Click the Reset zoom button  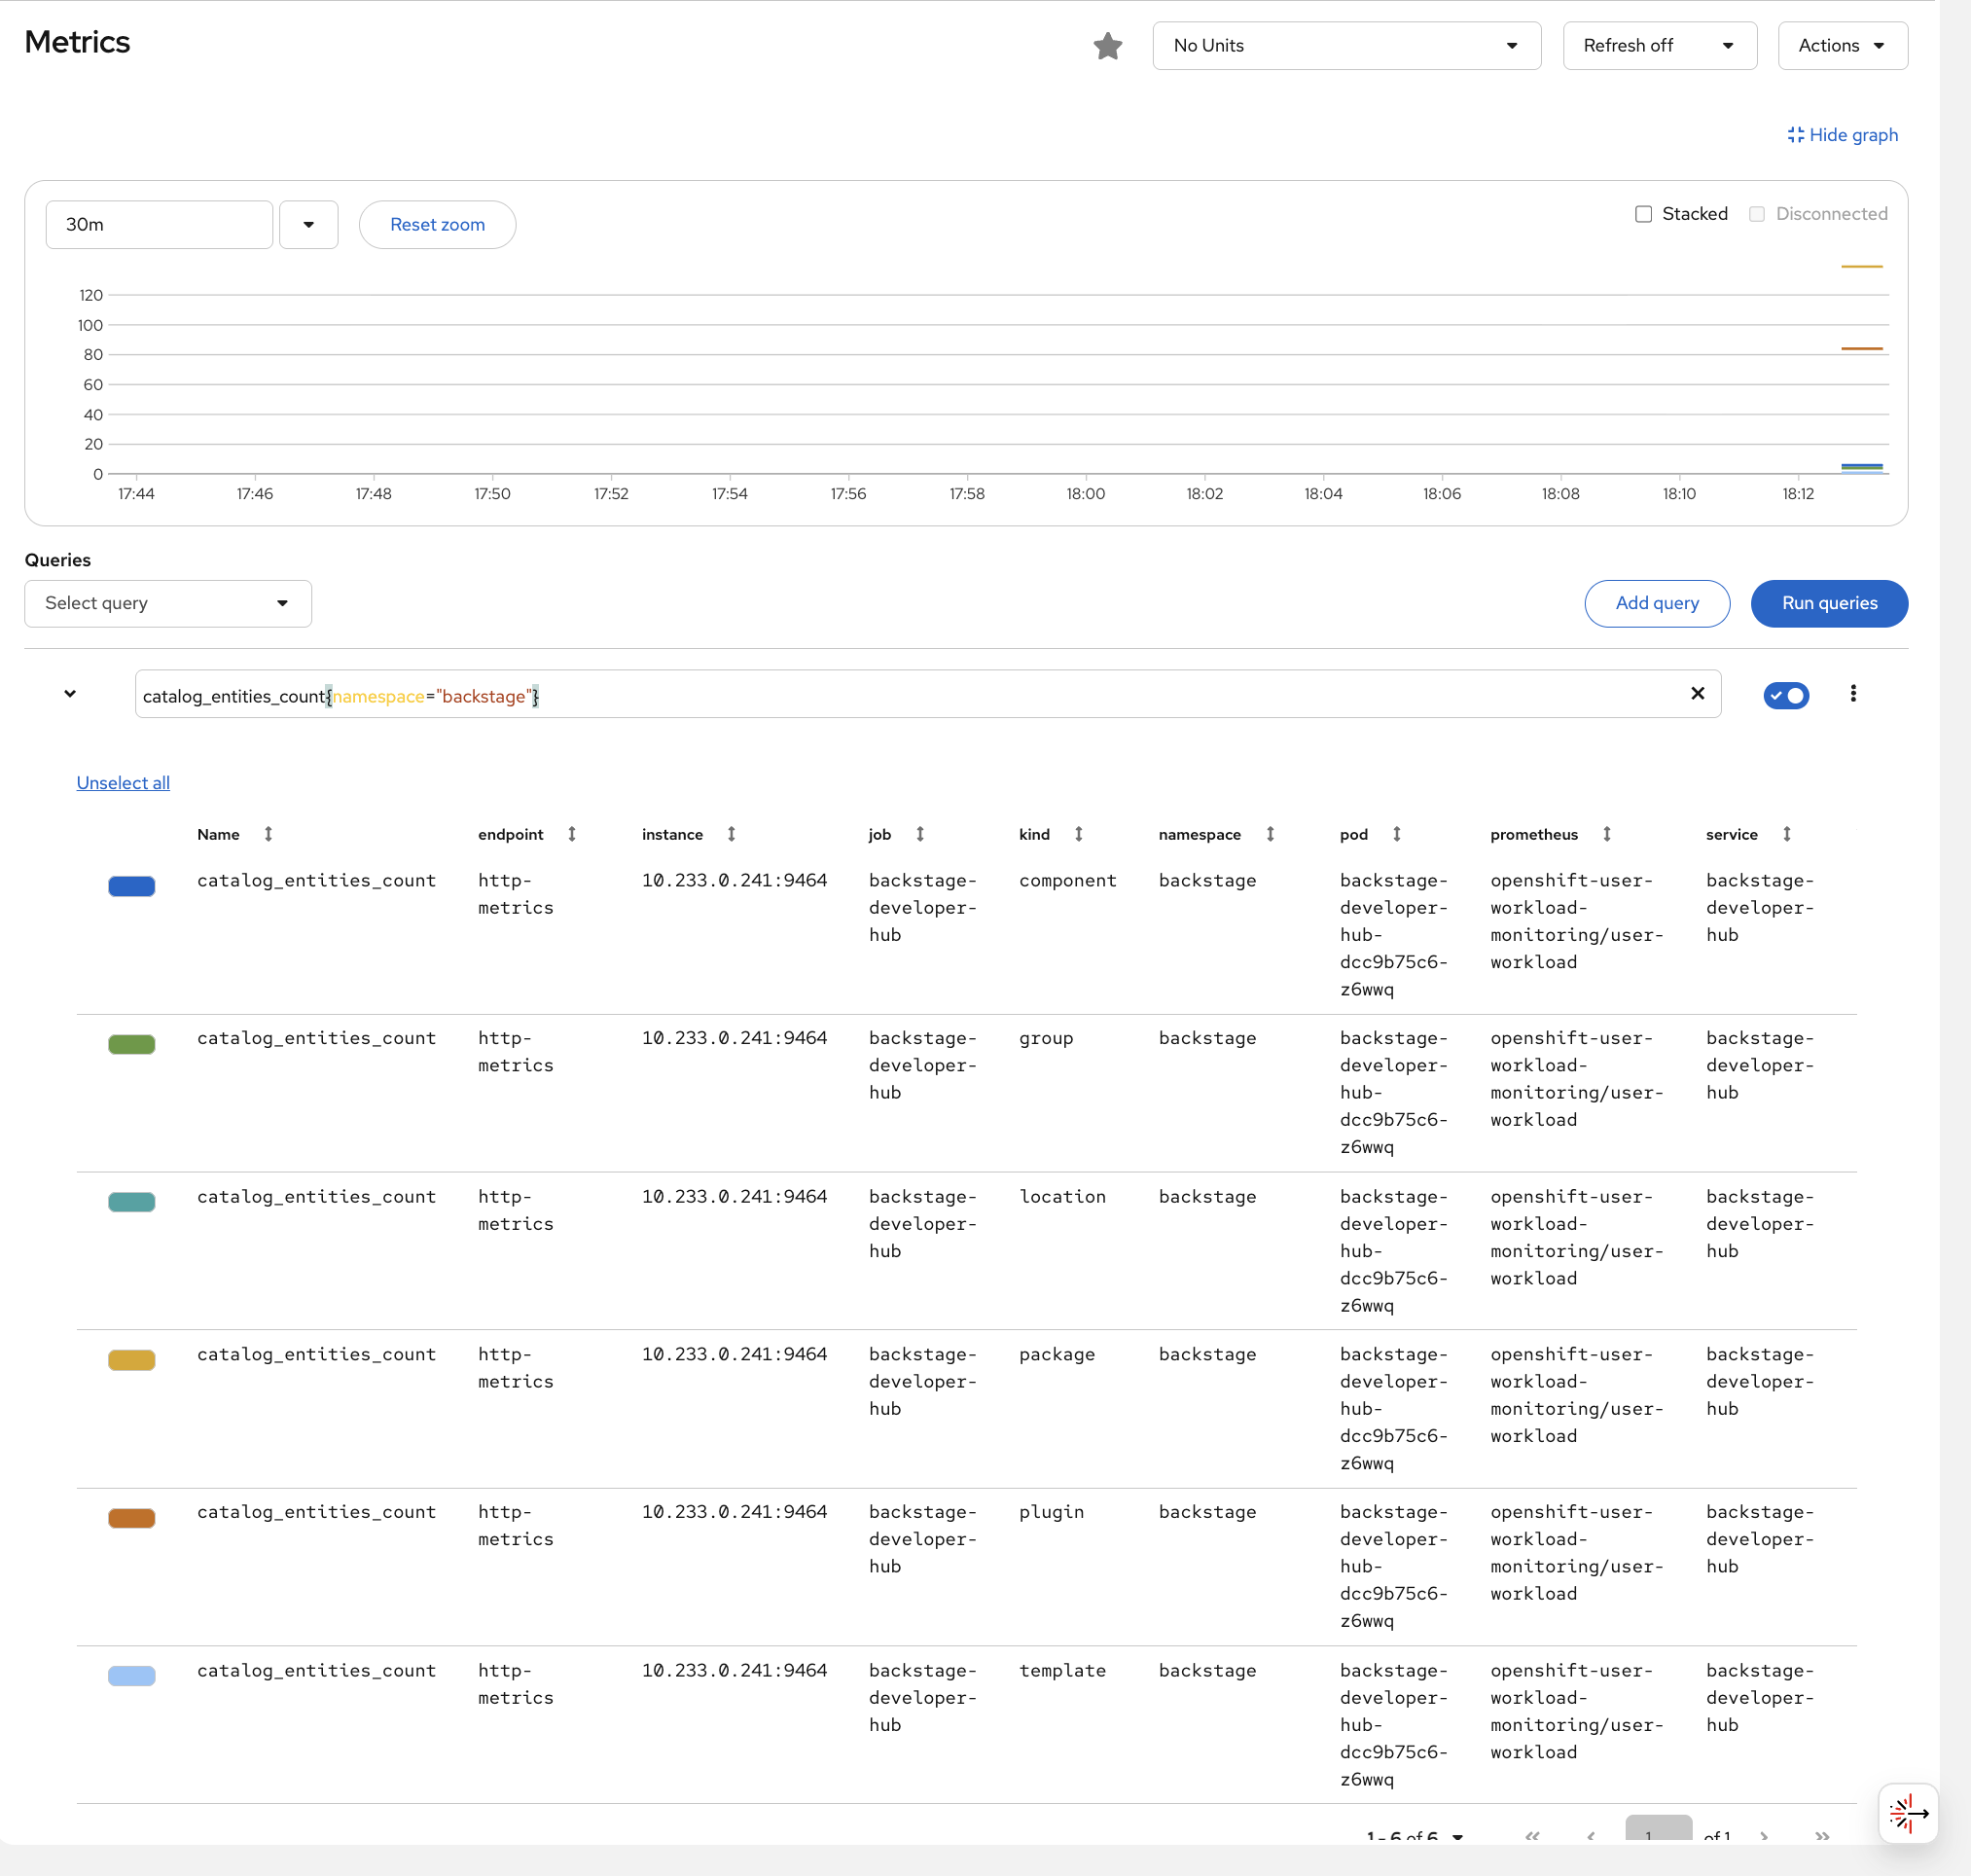[437, 225]
